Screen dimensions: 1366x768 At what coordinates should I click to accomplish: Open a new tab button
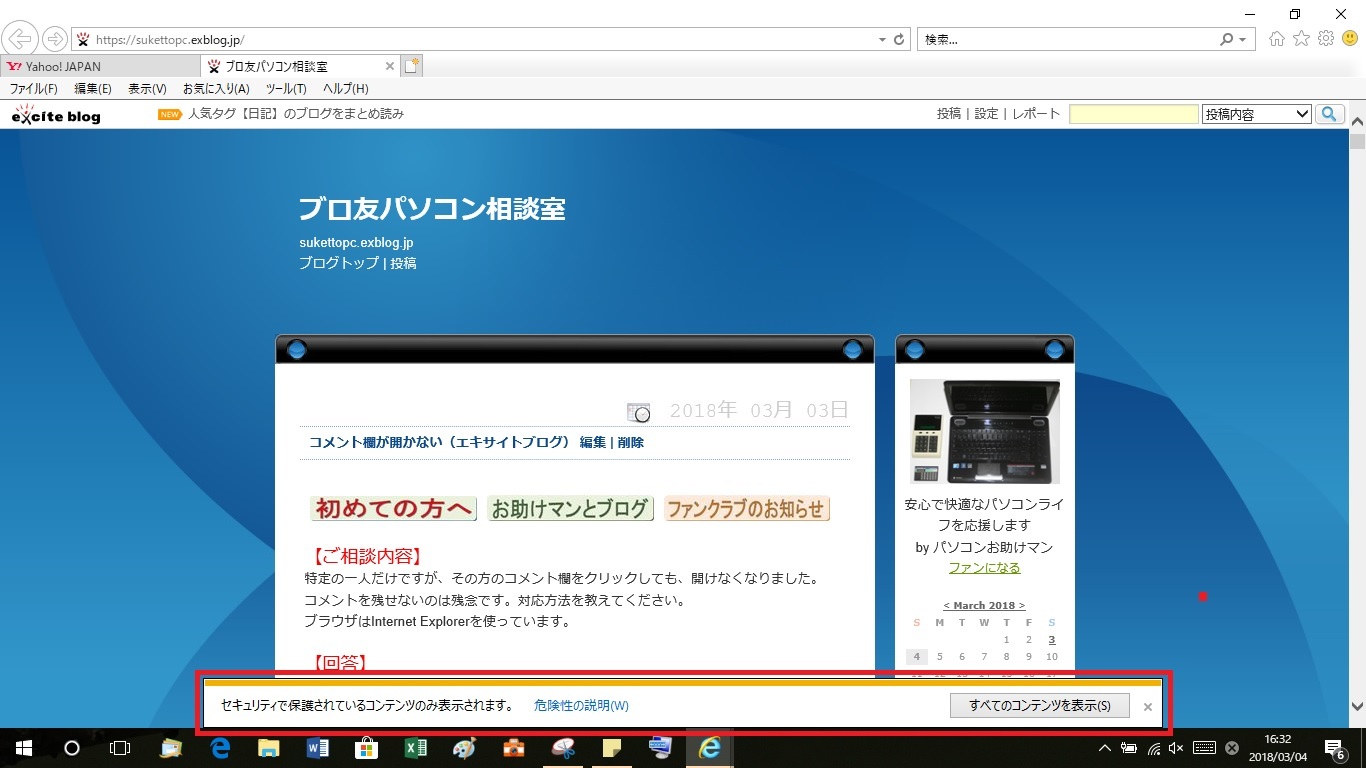(x=412, y=66)
